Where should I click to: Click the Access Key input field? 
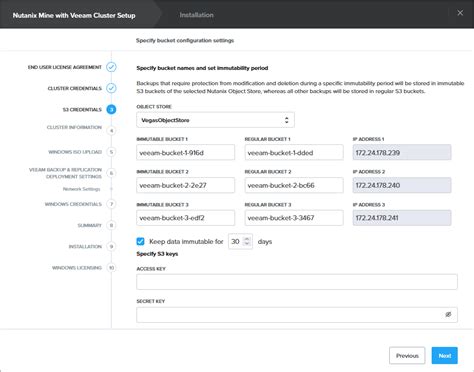click(297, 282)
